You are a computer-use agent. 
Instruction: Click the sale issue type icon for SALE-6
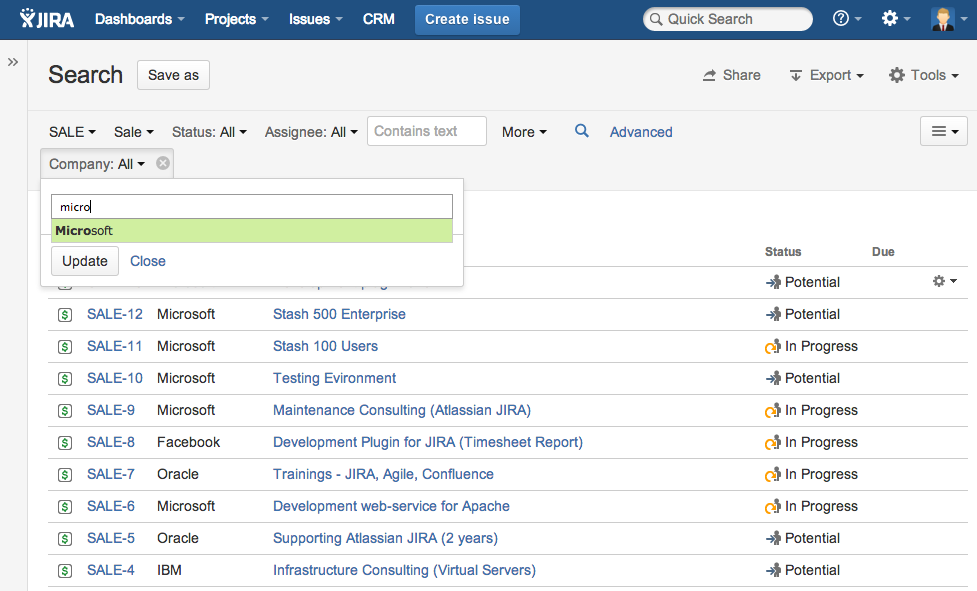coord(65,507)
